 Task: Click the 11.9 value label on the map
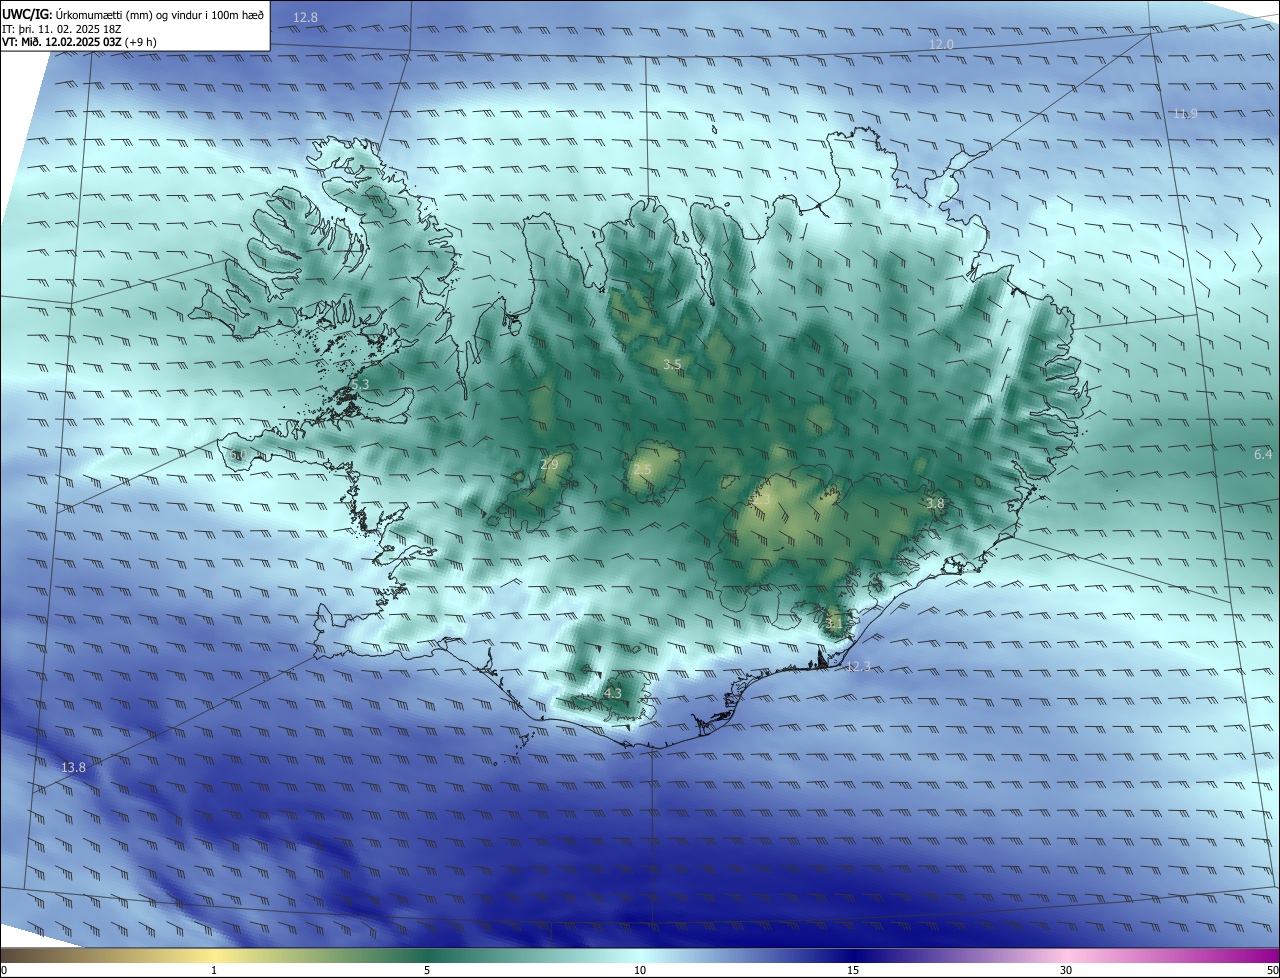tap(1184, 113)
